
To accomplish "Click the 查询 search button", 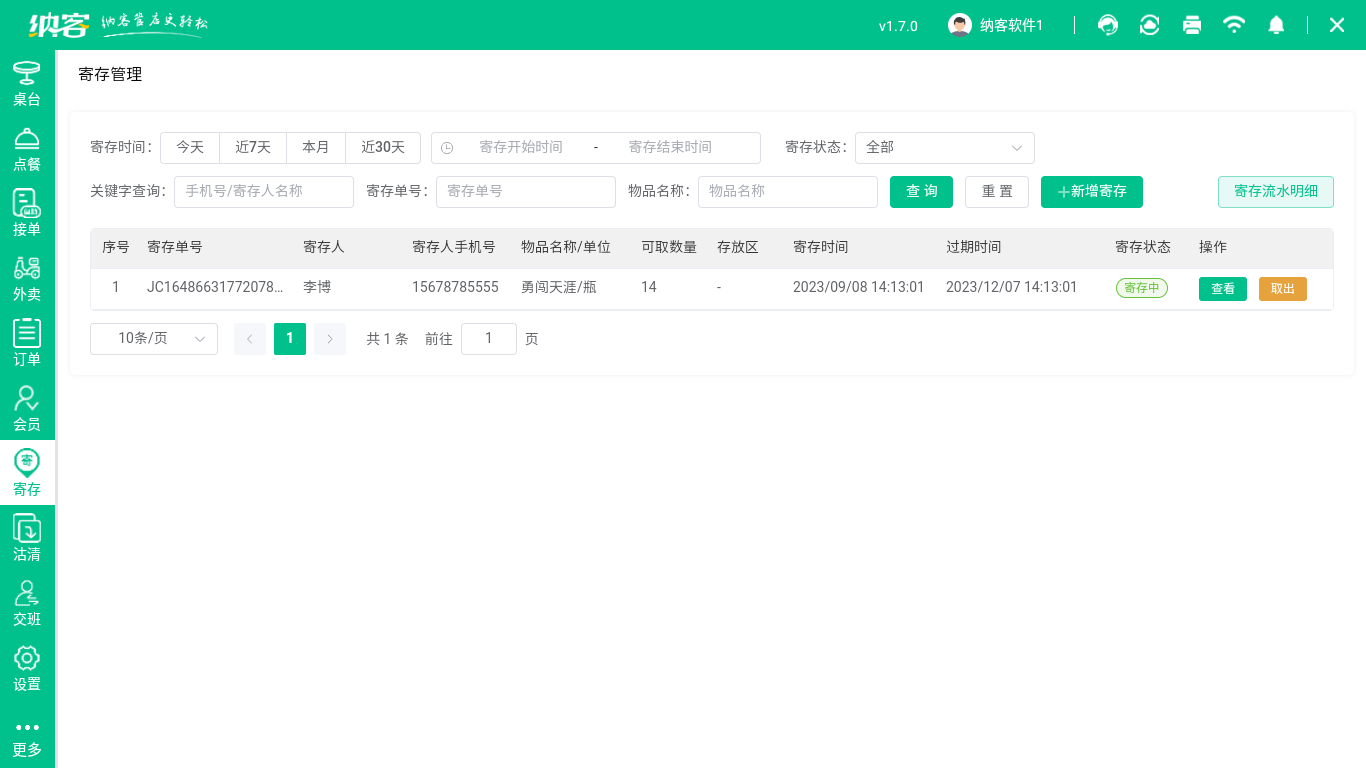I will coord(921,191).
